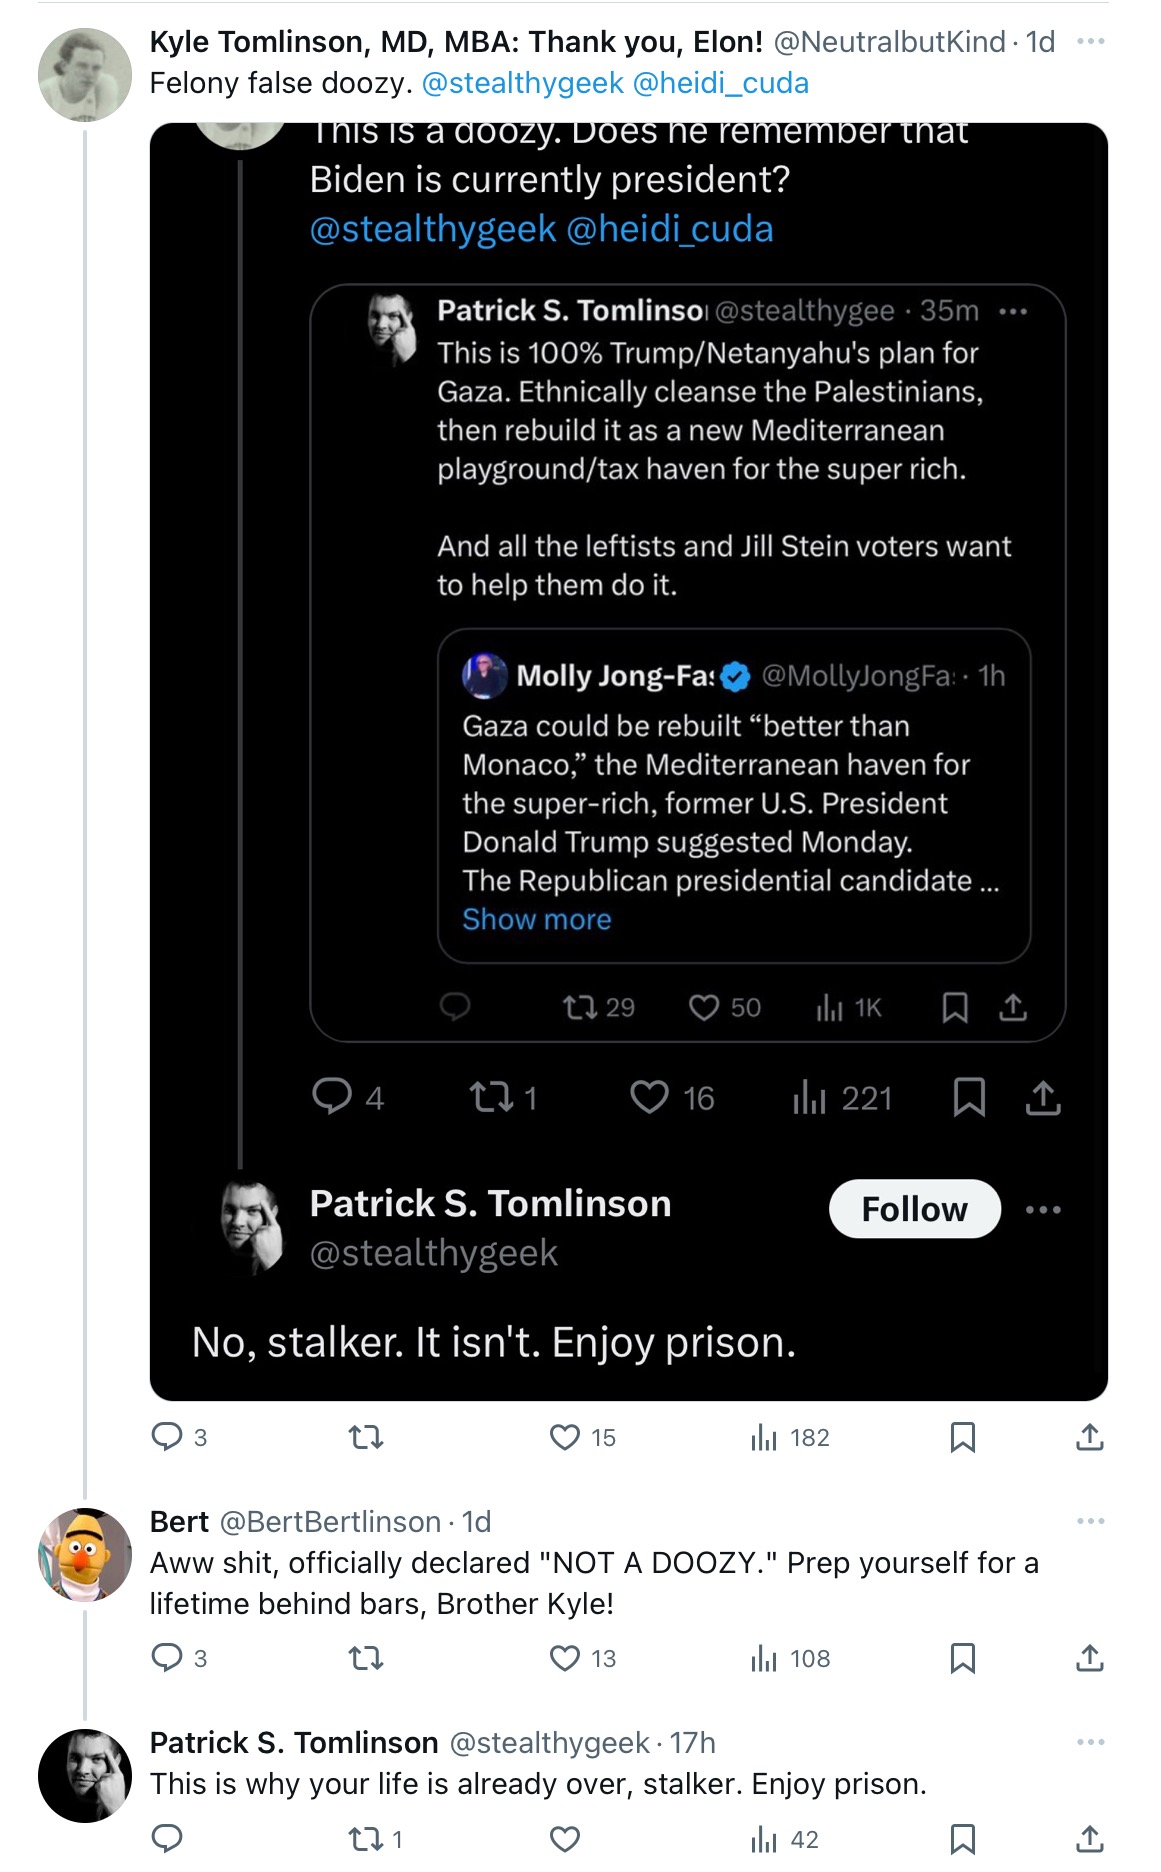Share Kyle Tomlinson's post
1161x1872 pixels.
click(x=1089, y=1437)
